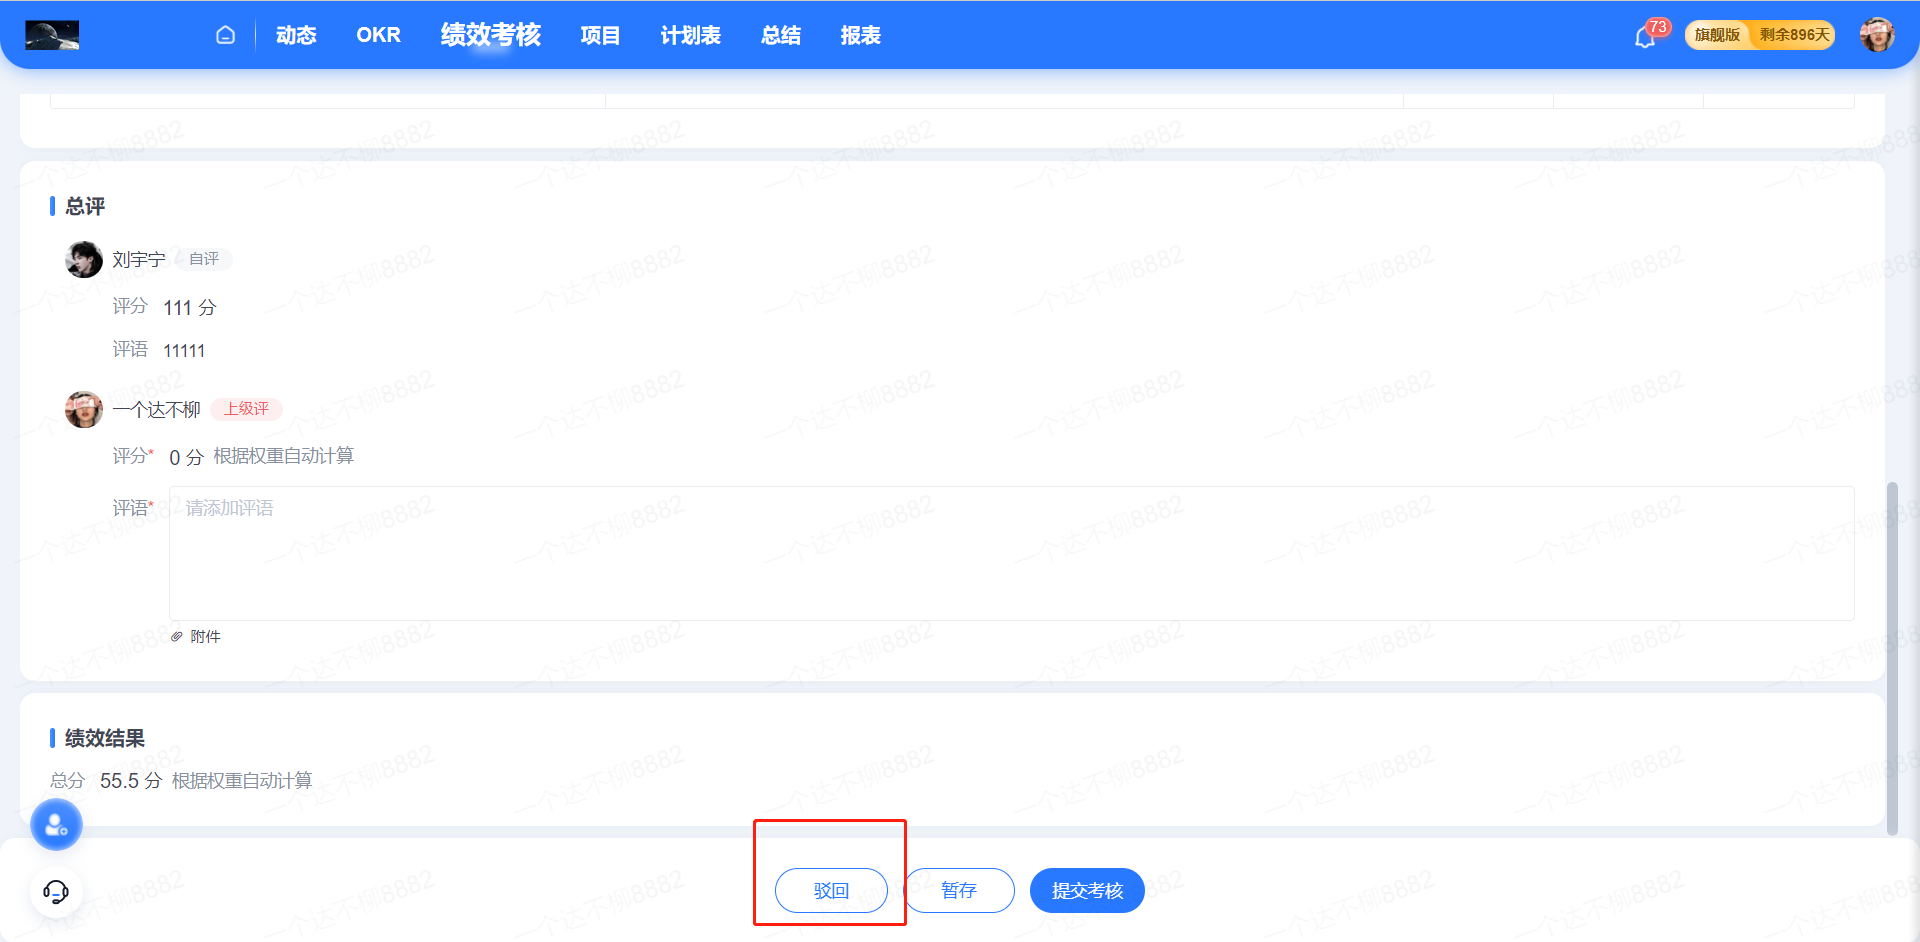
Task: Click the blue floating user assistant icon
Action: point(56,825)
